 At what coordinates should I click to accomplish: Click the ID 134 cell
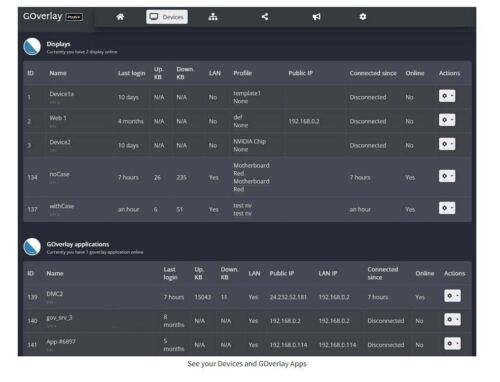[x=32, y=177]
